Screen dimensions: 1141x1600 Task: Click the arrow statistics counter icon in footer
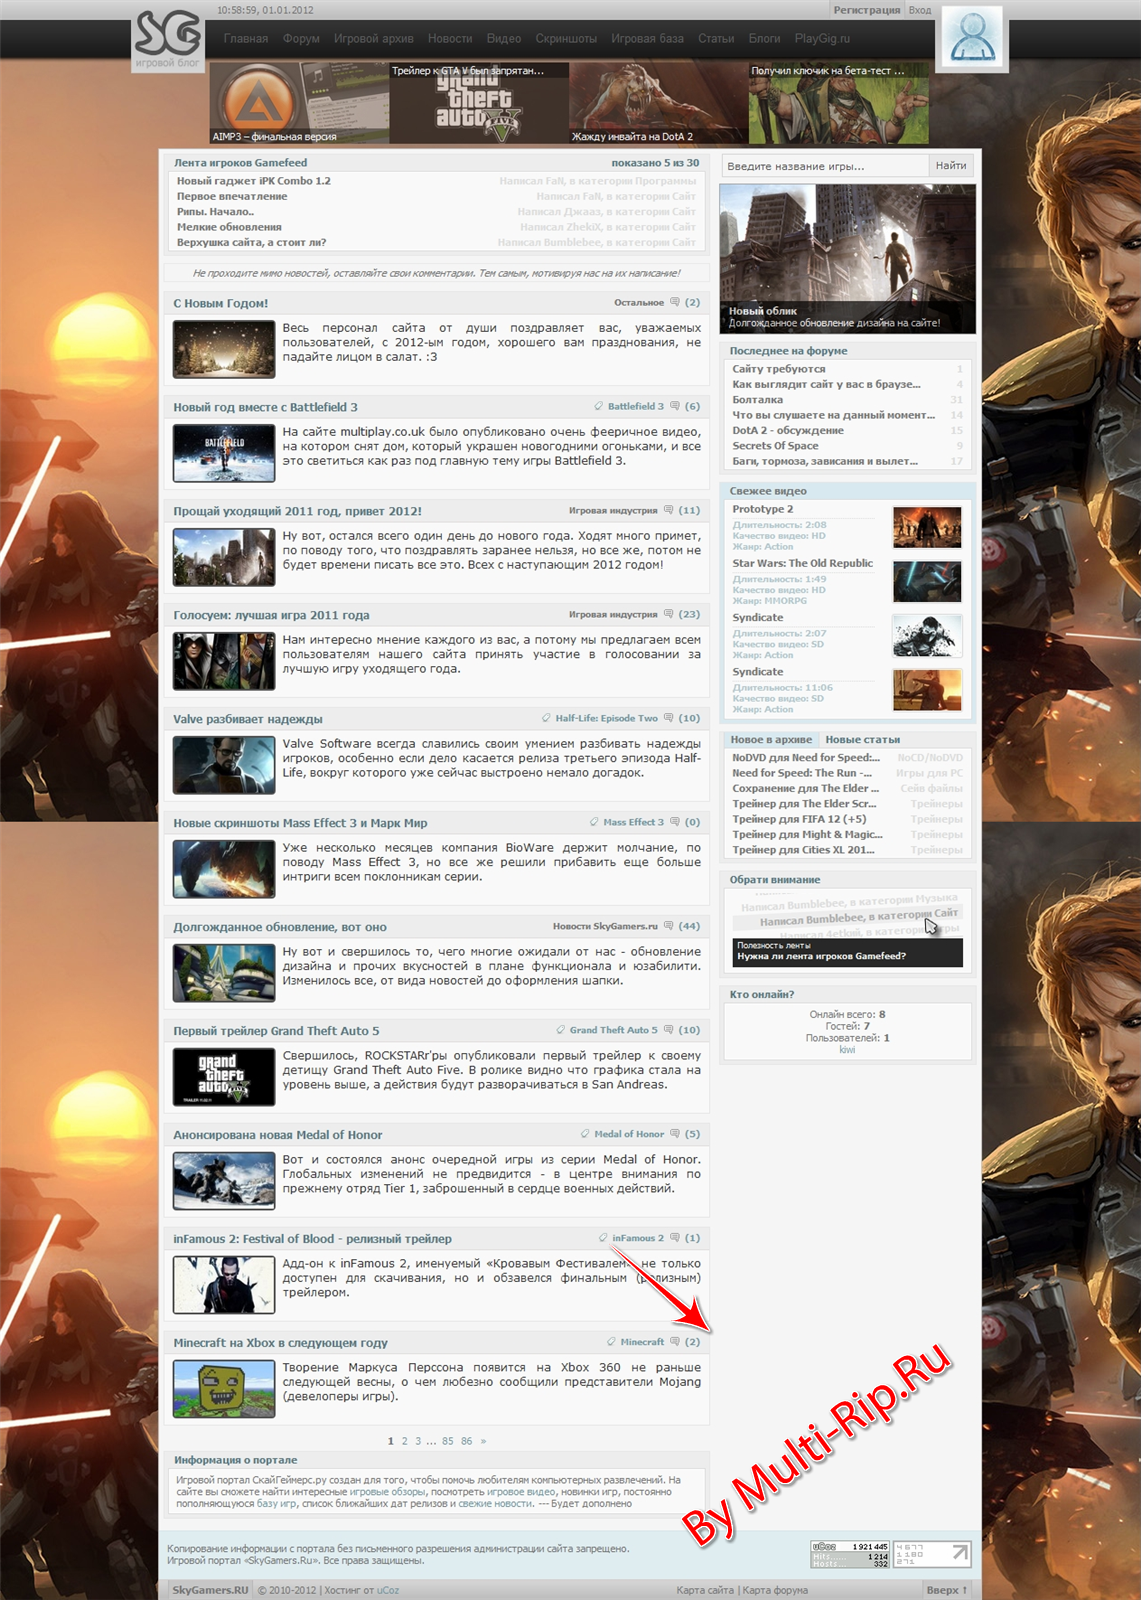(931, 1554)
